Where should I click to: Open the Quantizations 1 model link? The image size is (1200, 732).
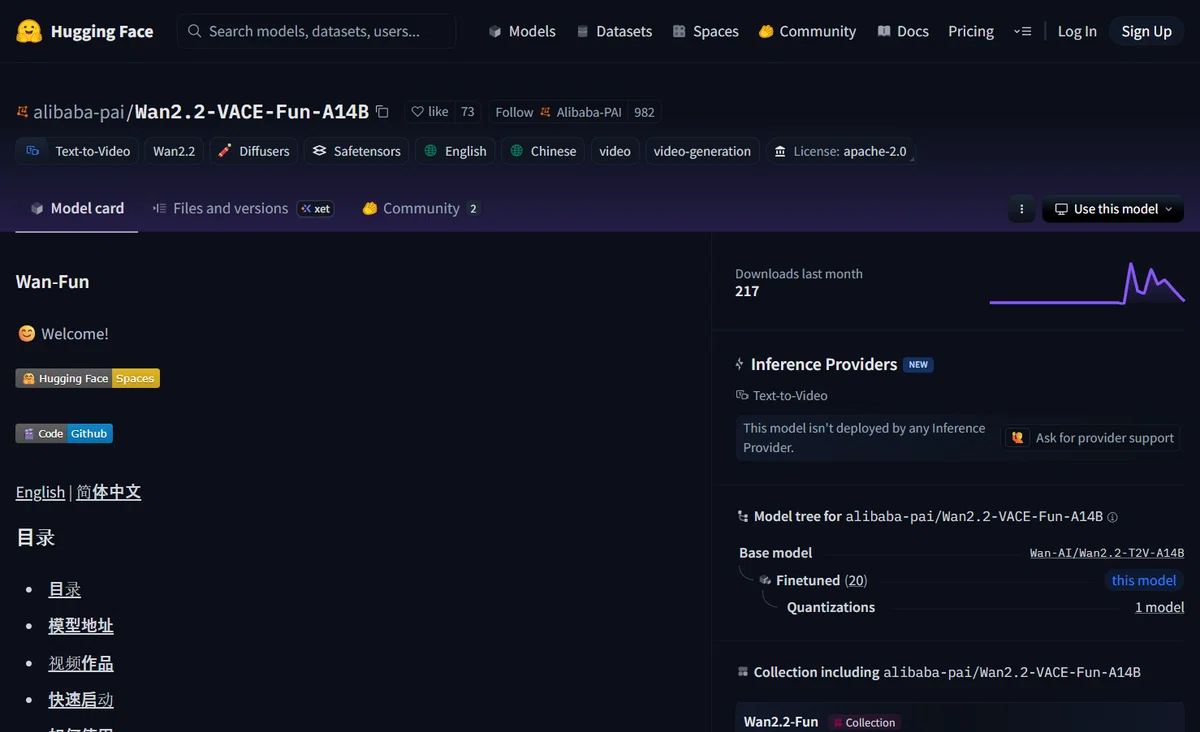(1159, 607)
